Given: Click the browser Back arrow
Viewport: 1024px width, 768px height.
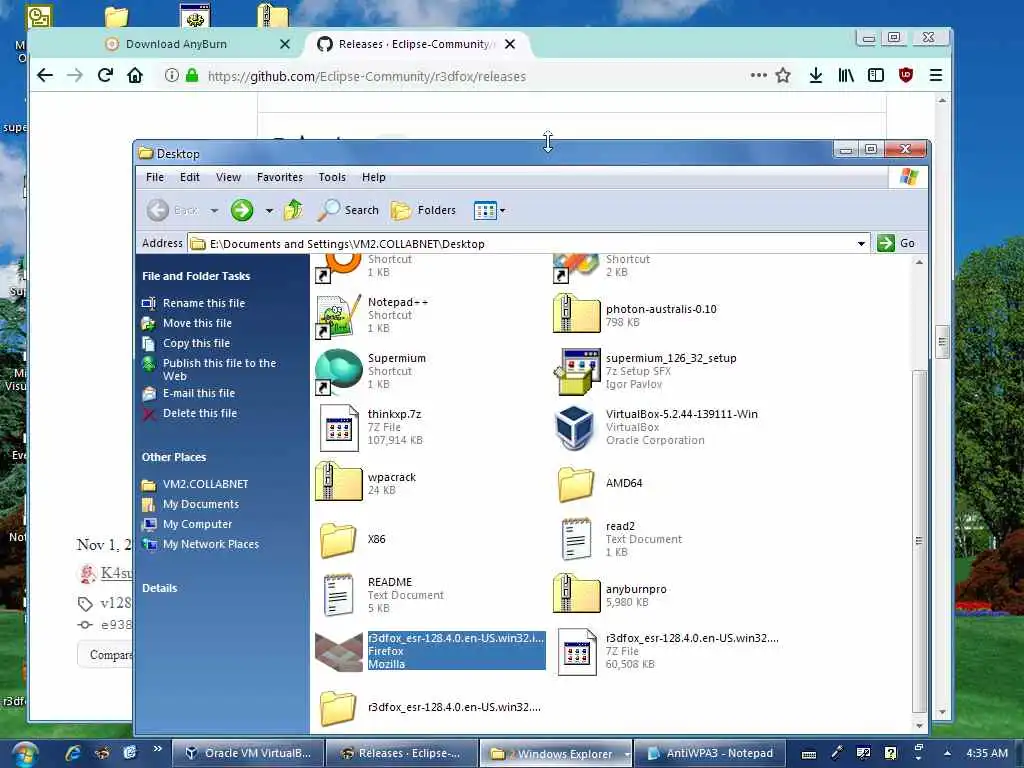Looking at the screenshot, I should point(44,76).
